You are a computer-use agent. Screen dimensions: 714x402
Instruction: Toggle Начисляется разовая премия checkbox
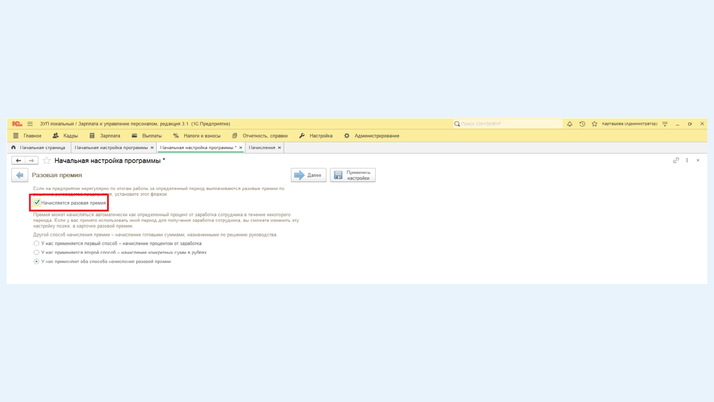click(x=37, y=203)
